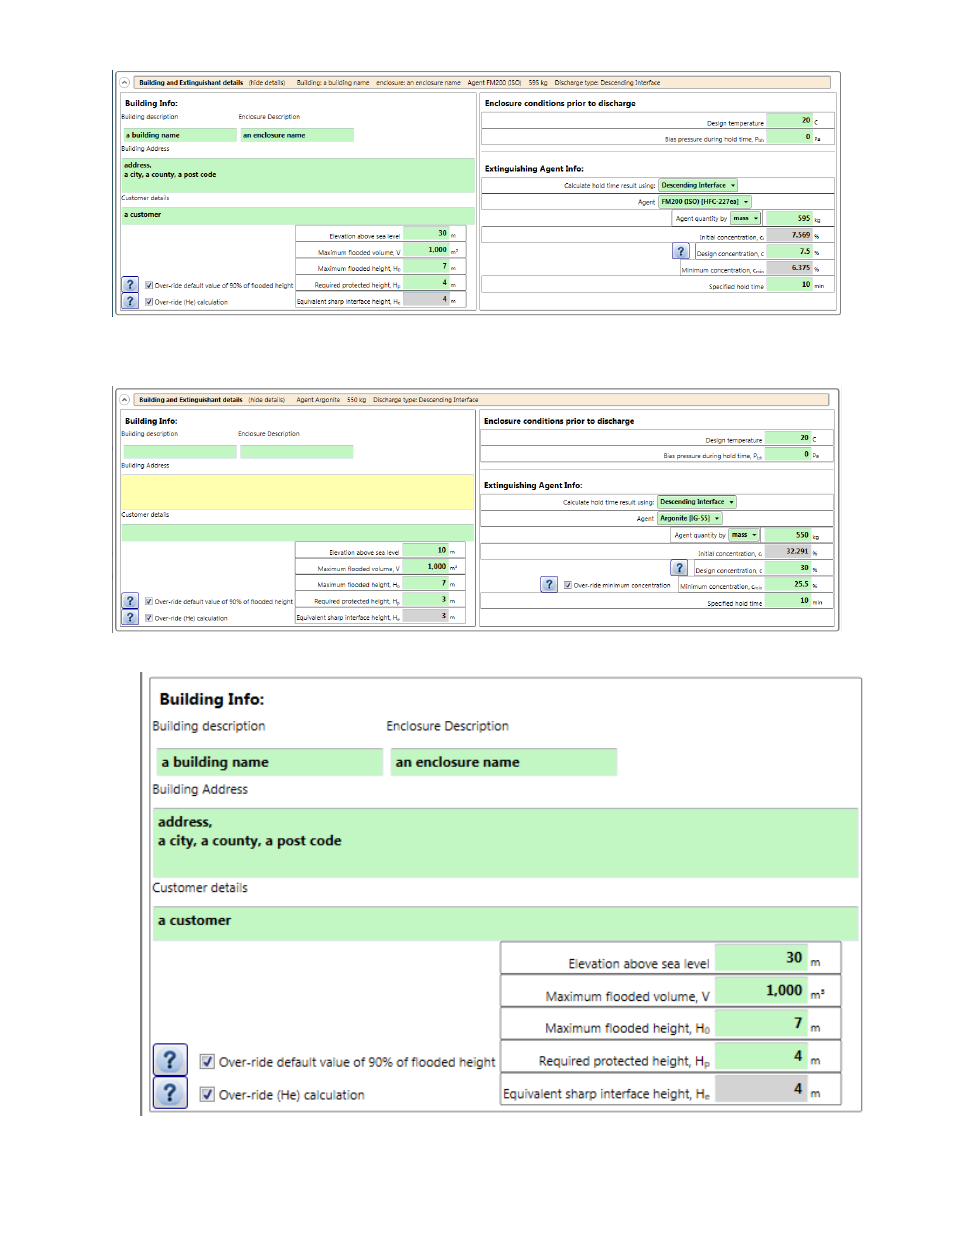Click Maximum flooded volume field in Argonite panel
The width and height of the screenshot is (954, 1235).
(426, 567)
